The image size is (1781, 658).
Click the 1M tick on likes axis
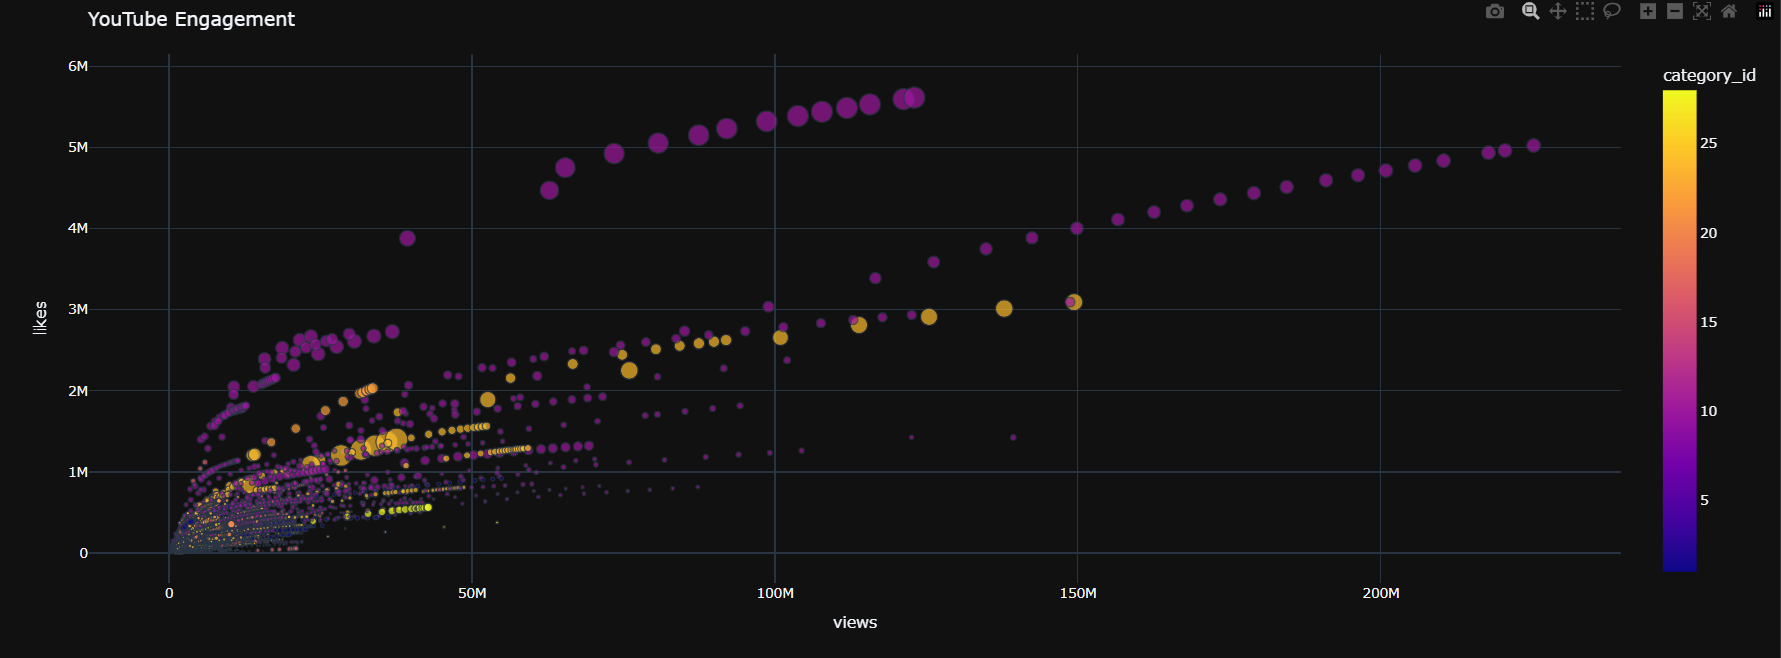pos(78,472)
